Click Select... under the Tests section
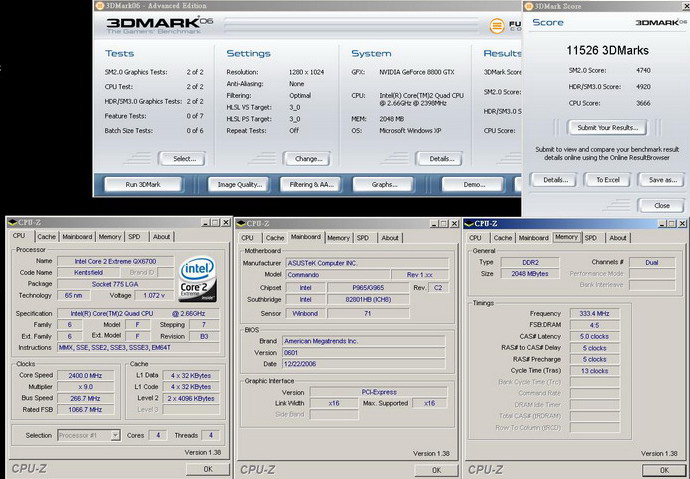 (x=184, y=158)
